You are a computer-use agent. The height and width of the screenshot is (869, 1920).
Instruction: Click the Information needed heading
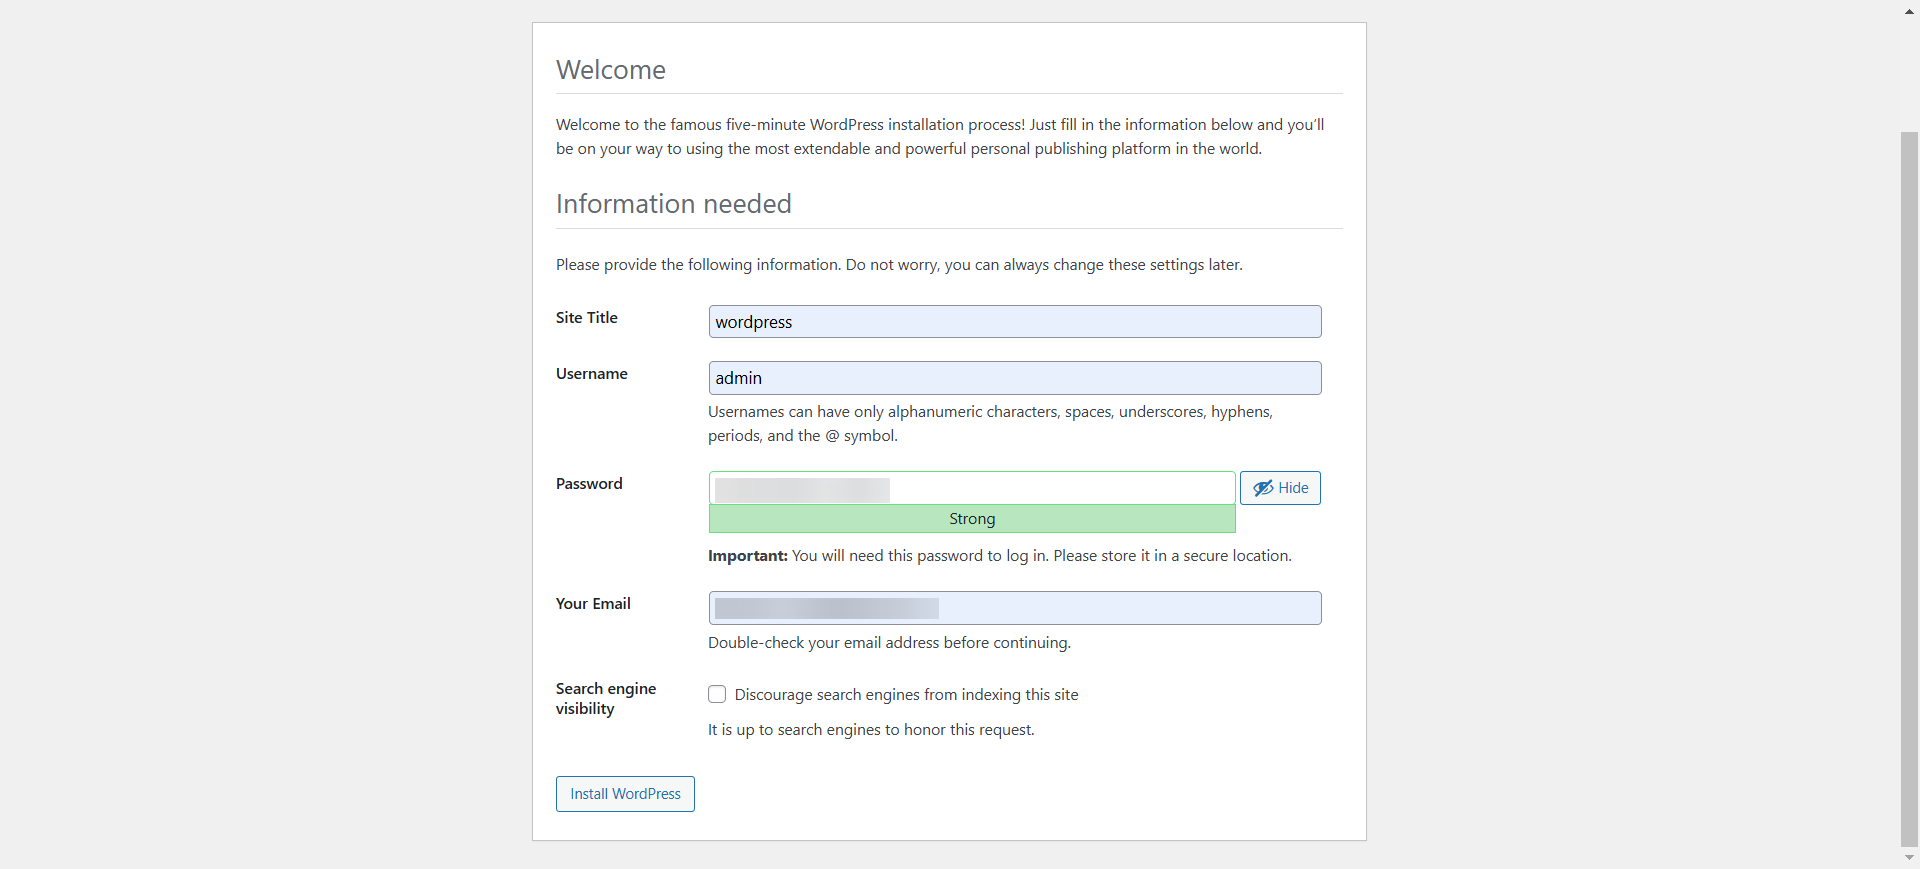(674, 204)
